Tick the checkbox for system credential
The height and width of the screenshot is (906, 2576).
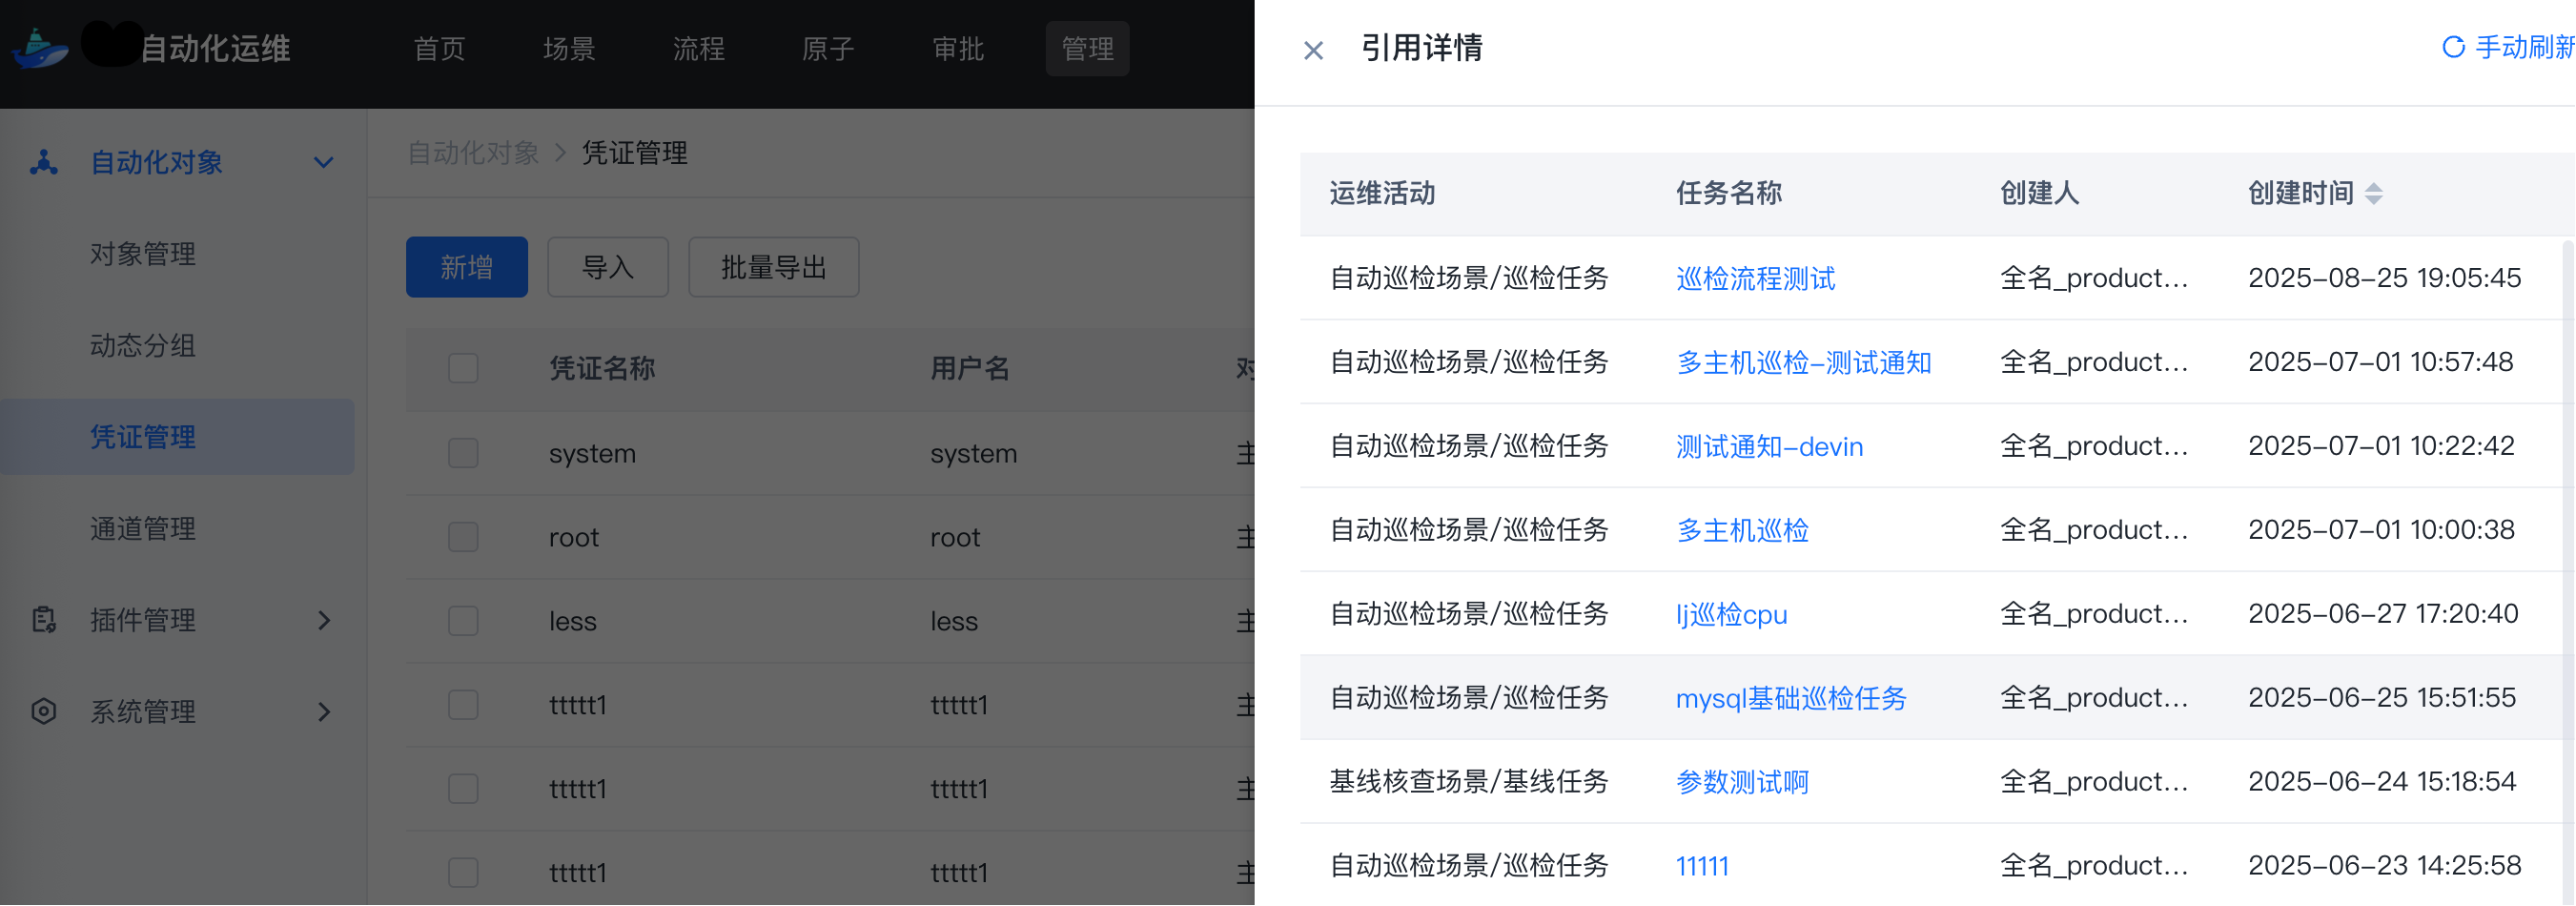pos(463,453)
